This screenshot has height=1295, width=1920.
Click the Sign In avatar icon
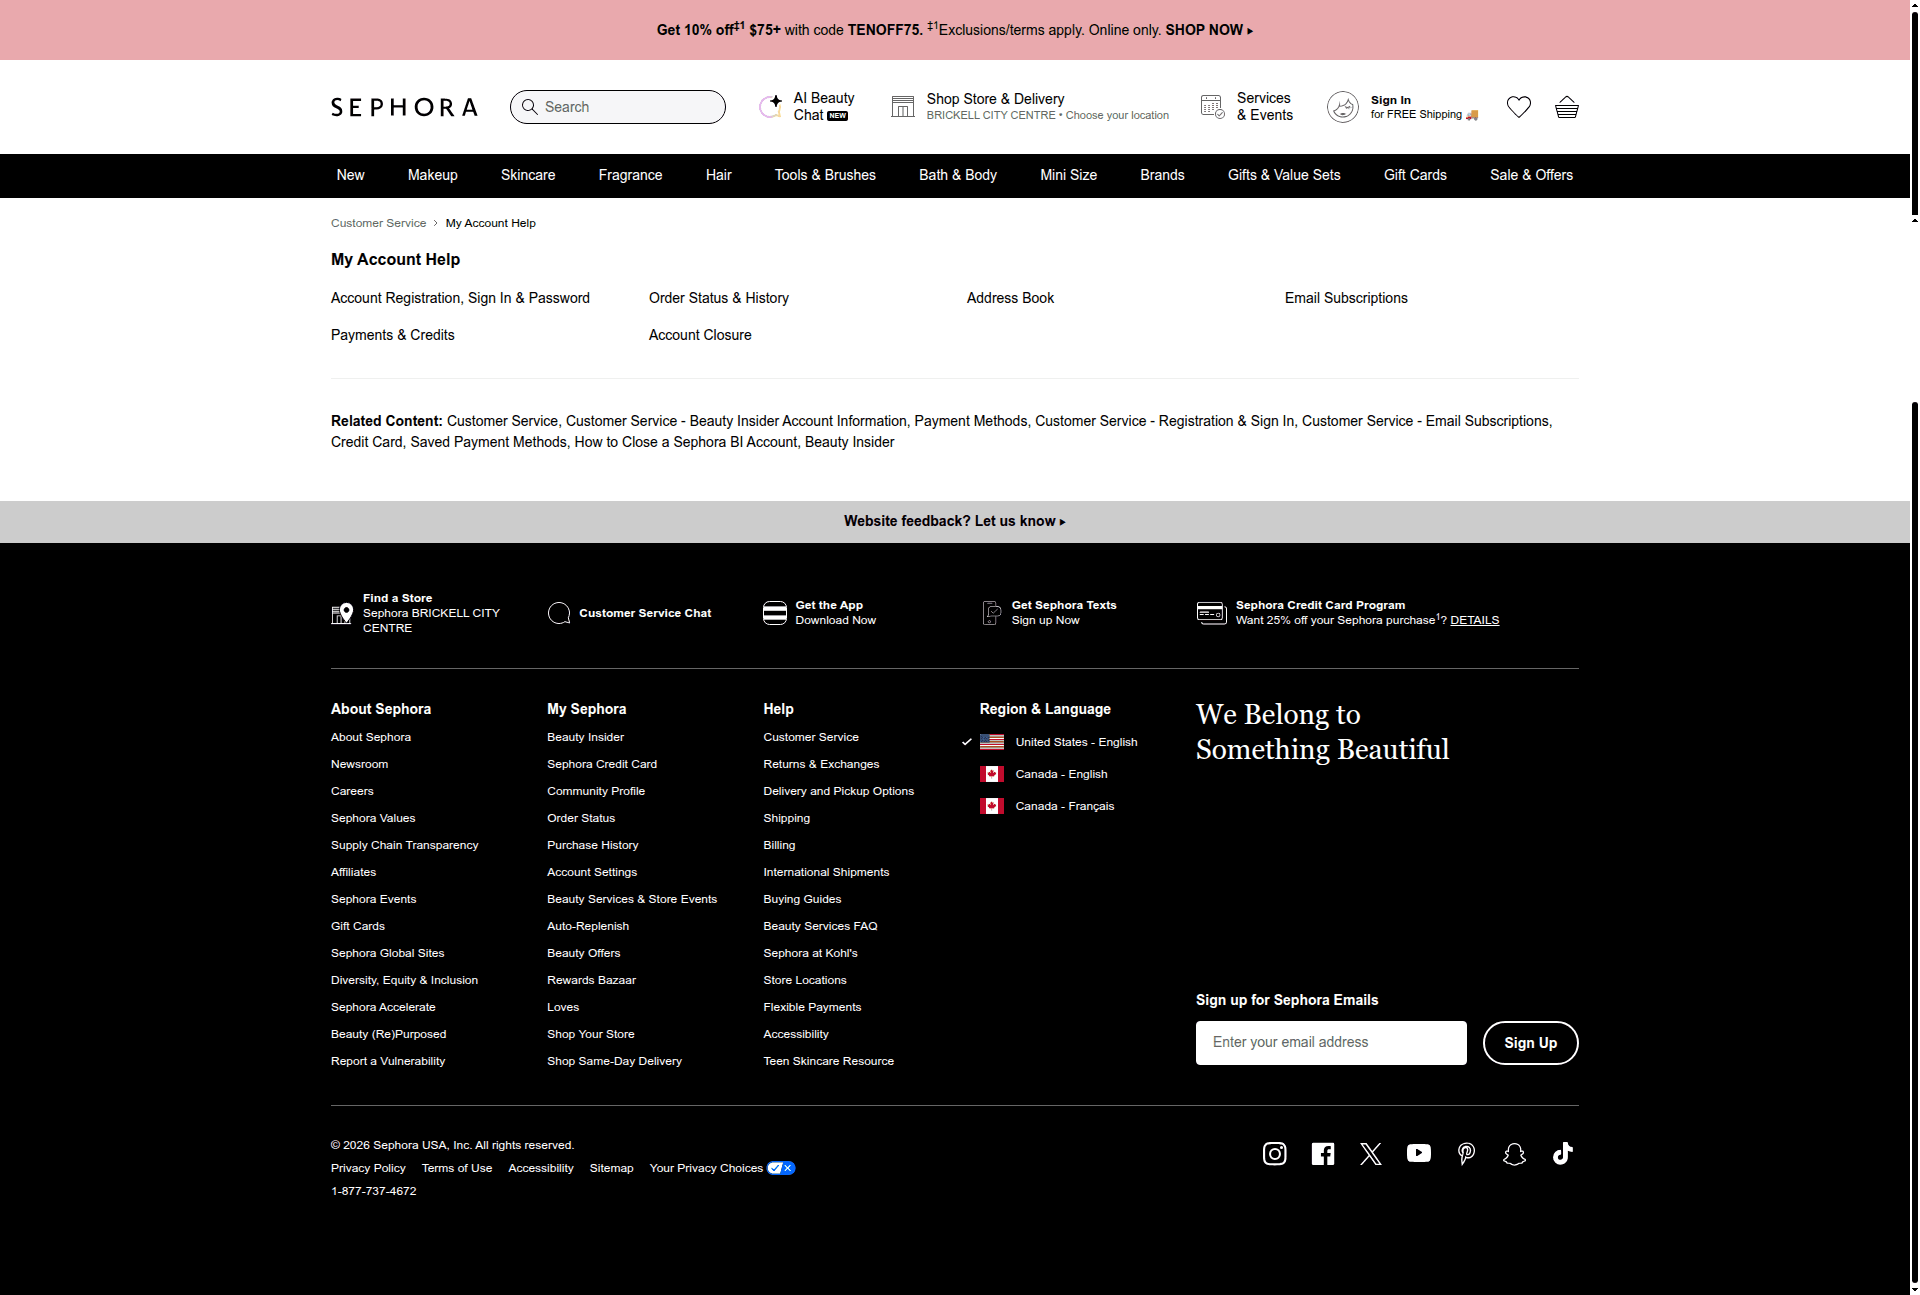click(1343, 107)
